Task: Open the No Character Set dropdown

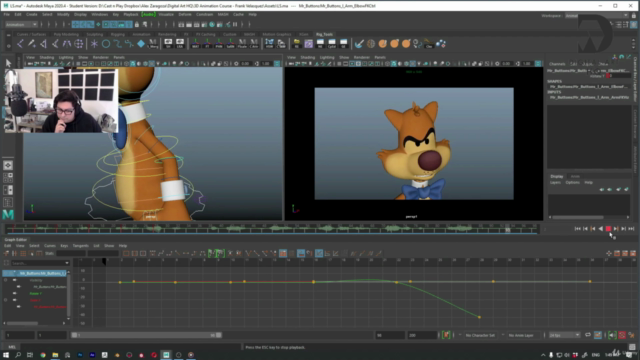Action: tap(480, 335)
